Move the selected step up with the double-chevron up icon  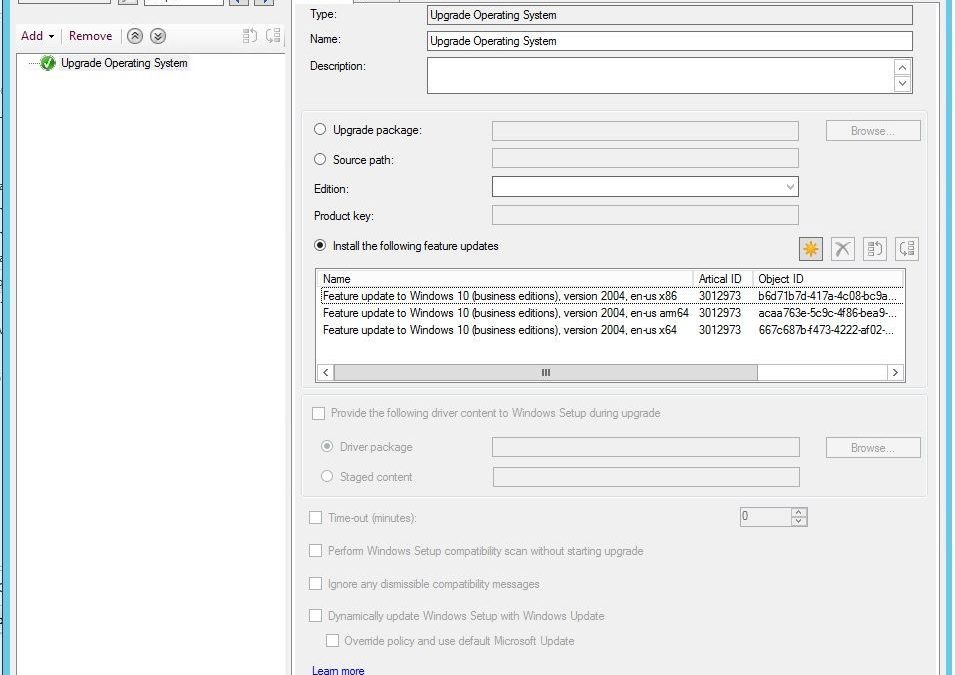(135, 37)
